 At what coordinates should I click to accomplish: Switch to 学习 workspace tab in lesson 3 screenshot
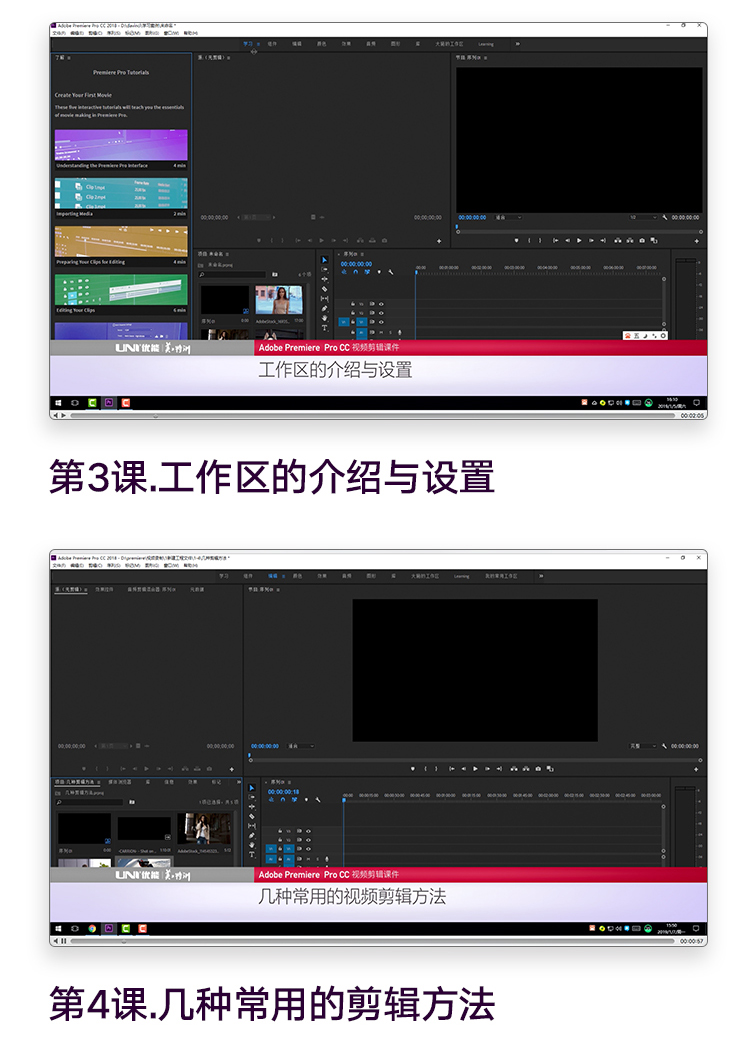click(247, 44)
